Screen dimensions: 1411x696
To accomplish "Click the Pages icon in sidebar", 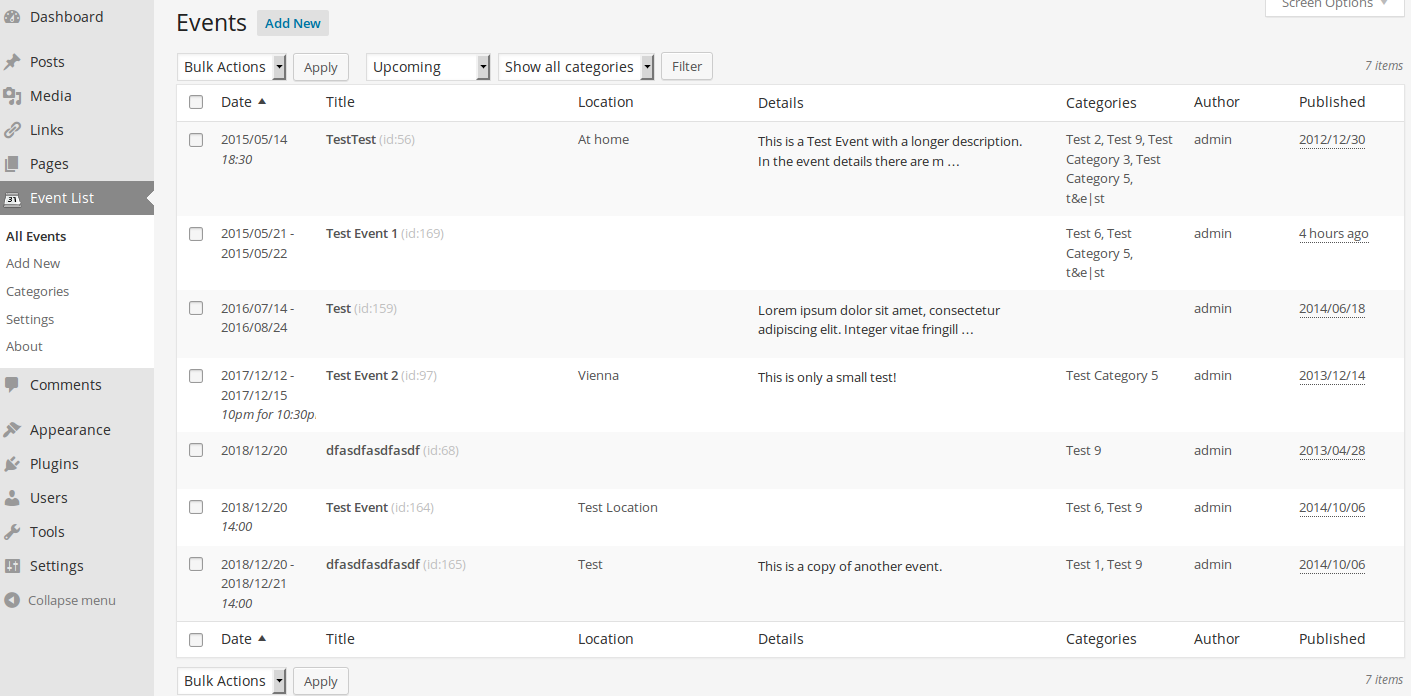I will click(12, 164).
